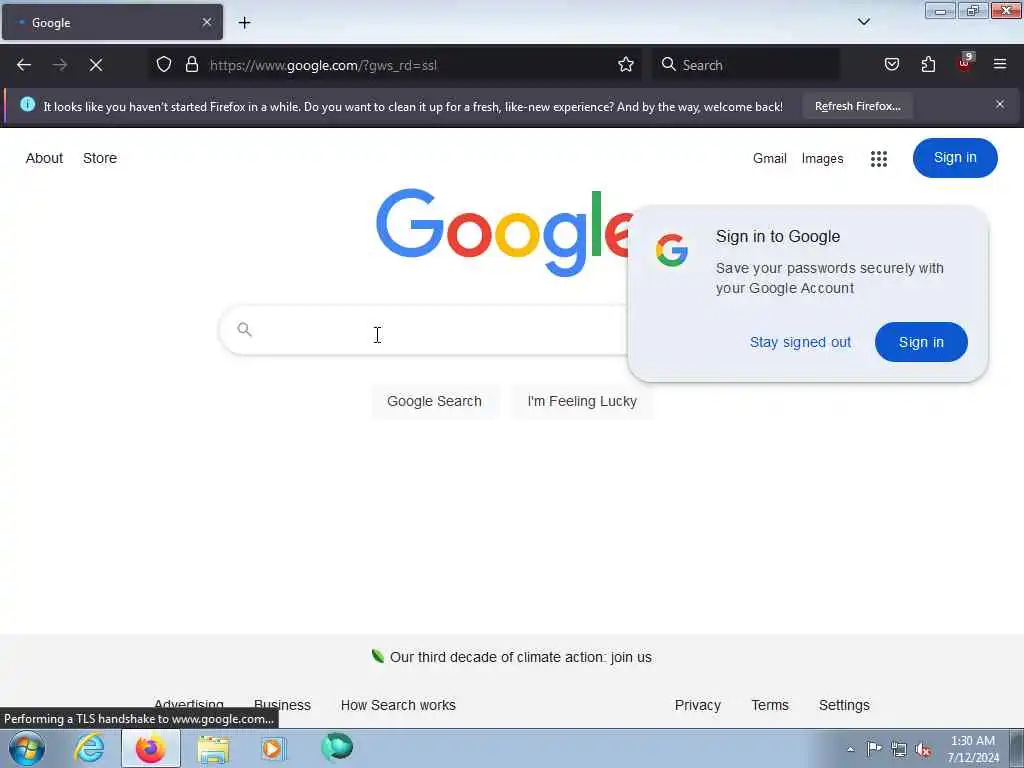This screenshot has height=768, width=1024.
Task: Switch to the Google tab
Action: [x=112, y=22]
